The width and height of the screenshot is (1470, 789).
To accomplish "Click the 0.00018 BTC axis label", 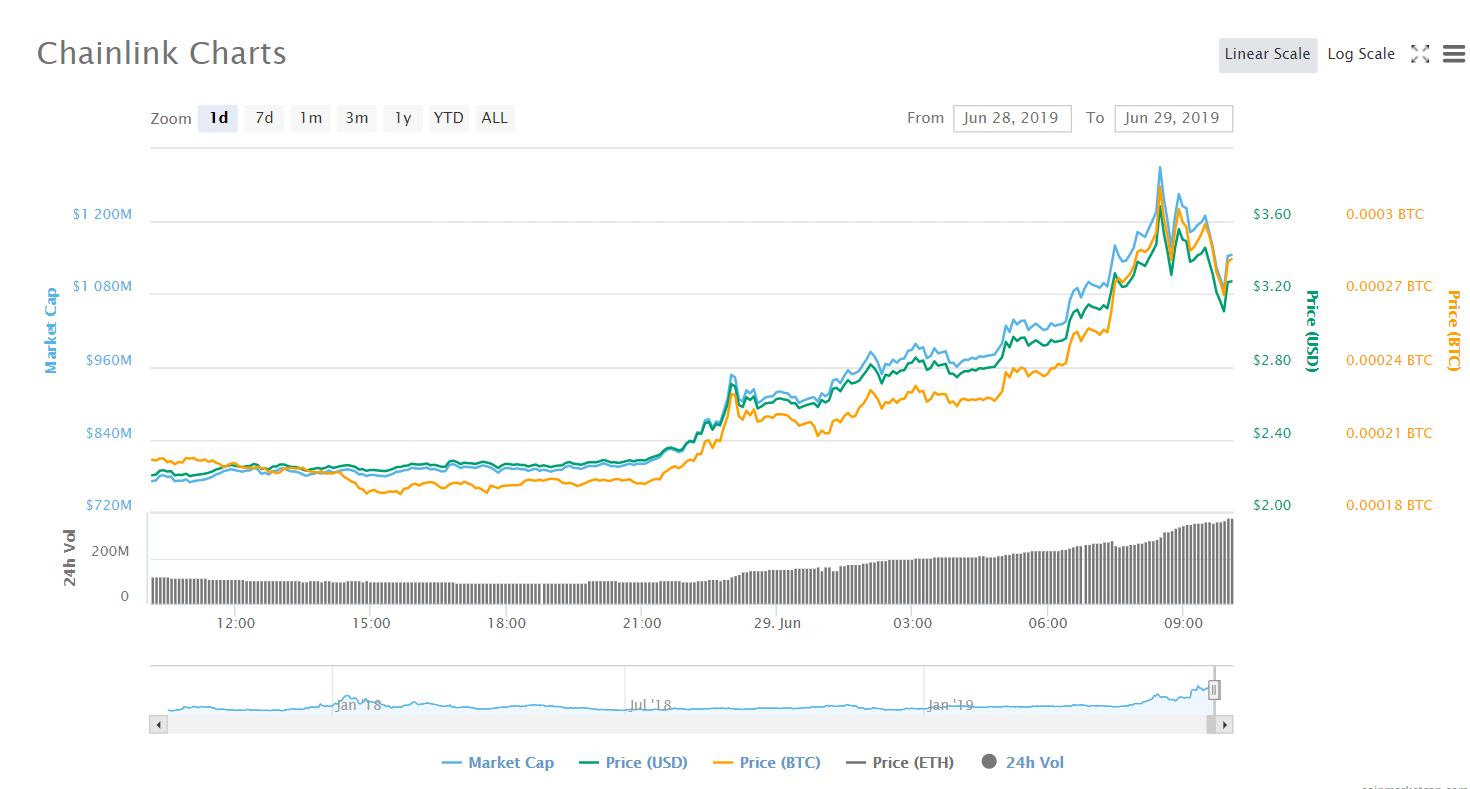I will click(x=1389, y=505).
